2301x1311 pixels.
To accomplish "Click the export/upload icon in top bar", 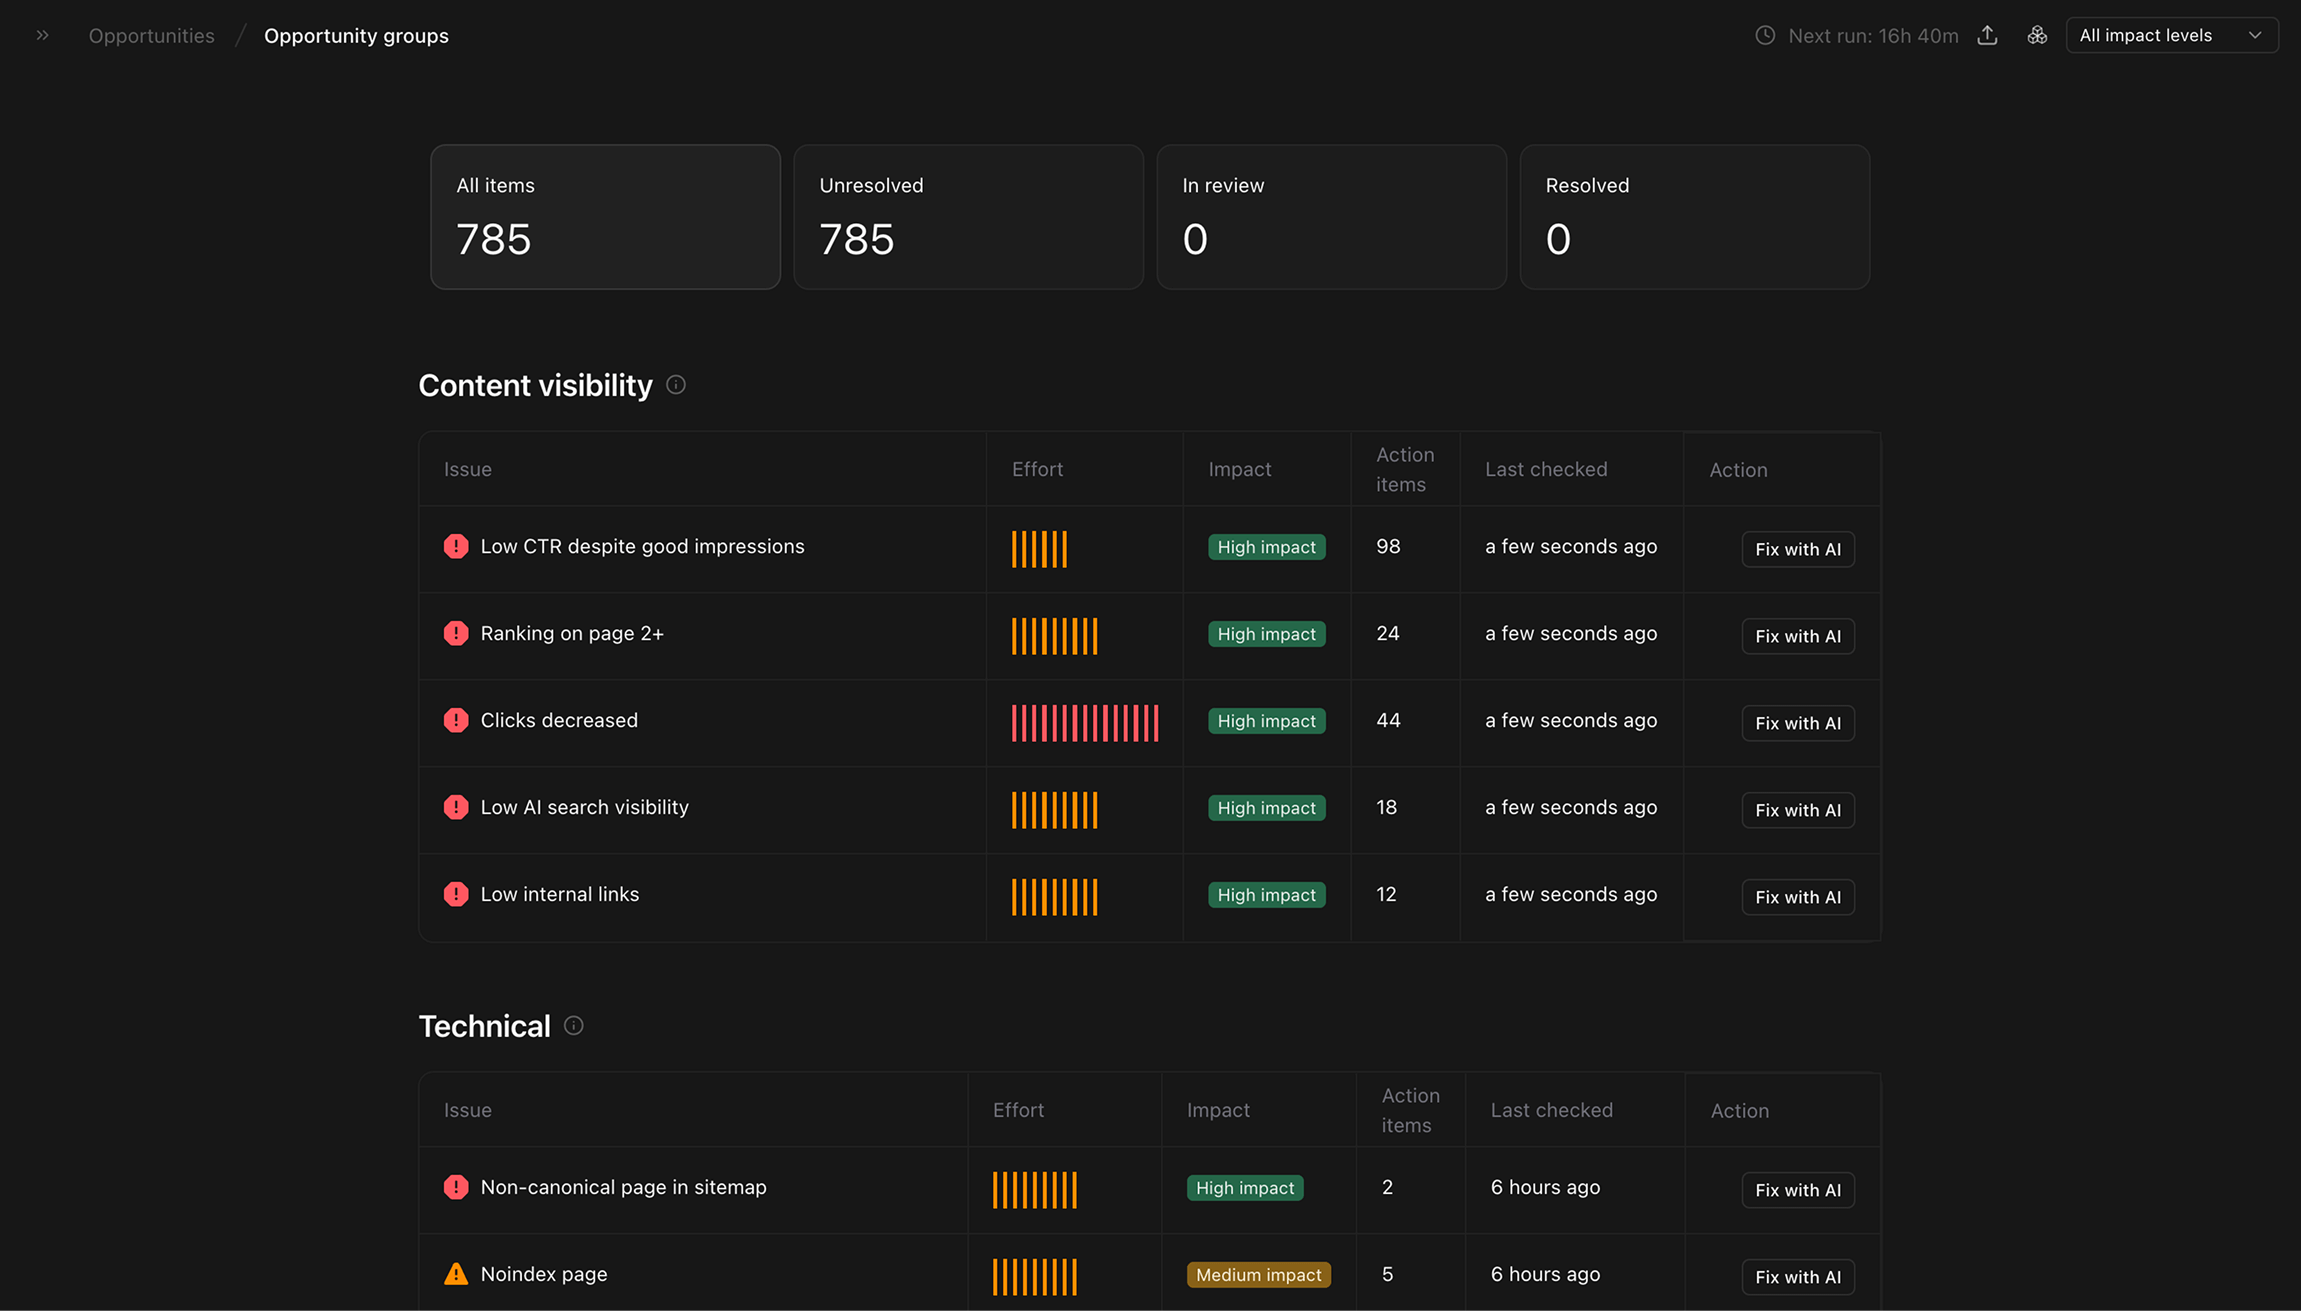I will coord(1987,35).
